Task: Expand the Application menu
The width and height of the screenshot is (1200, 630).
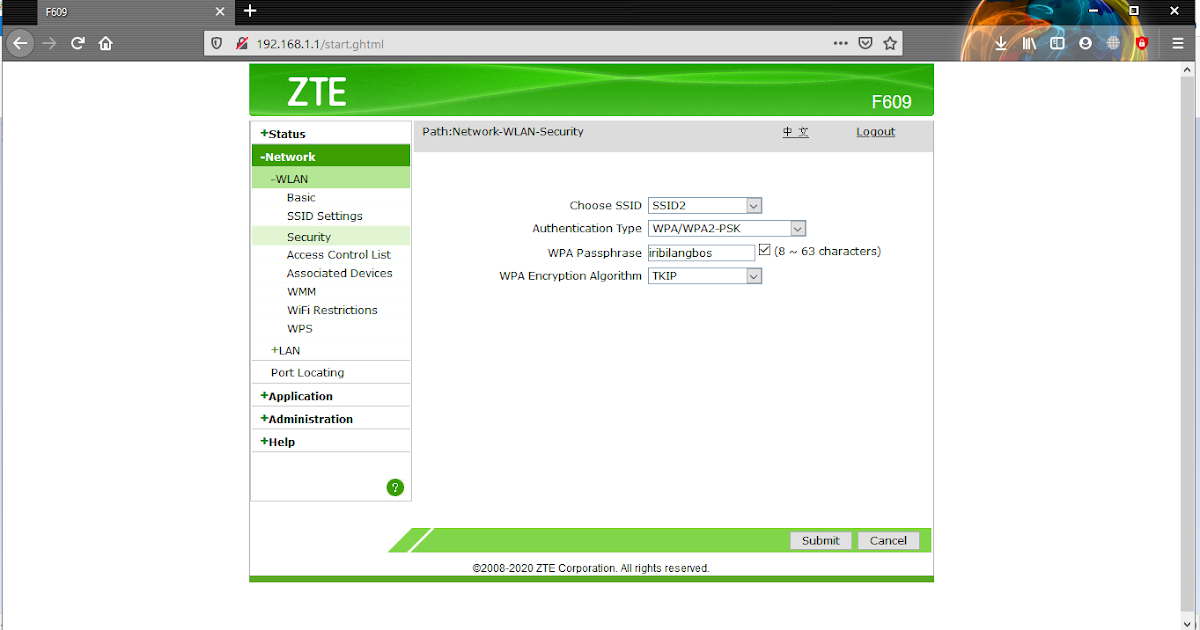Action: tap(297, 396)
